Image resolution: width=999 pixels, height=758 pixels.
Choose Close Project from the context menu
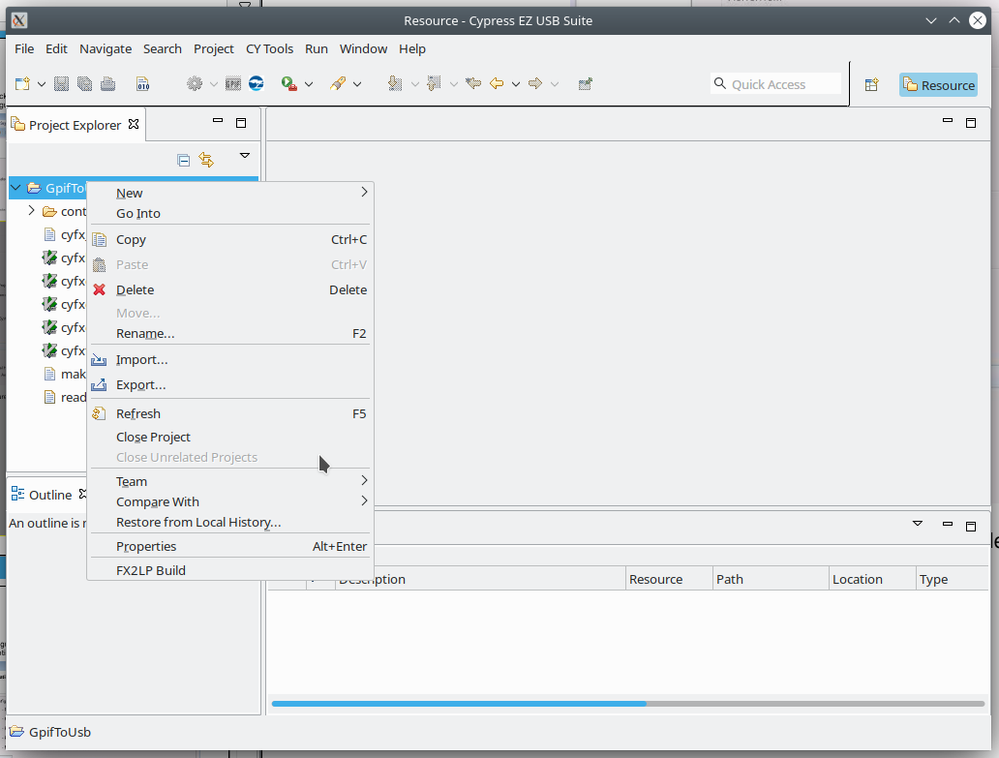pos(230,437)
